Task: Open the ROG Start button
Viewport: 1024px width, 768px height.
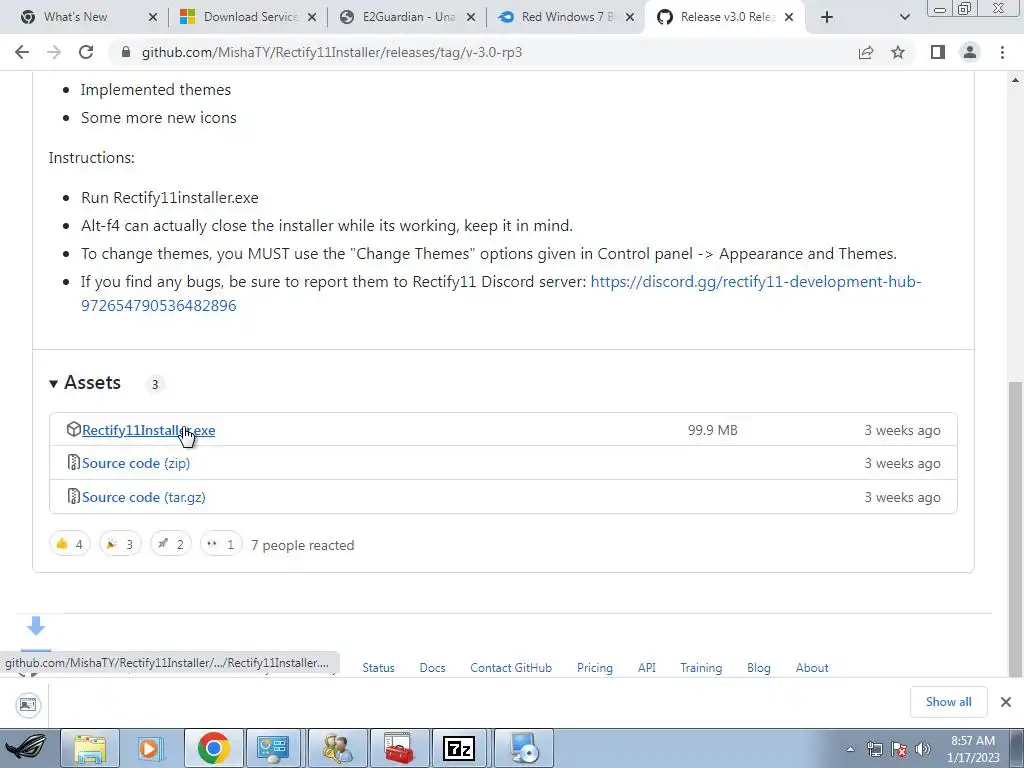Action: pyautogui.click(x=26, y=748)
